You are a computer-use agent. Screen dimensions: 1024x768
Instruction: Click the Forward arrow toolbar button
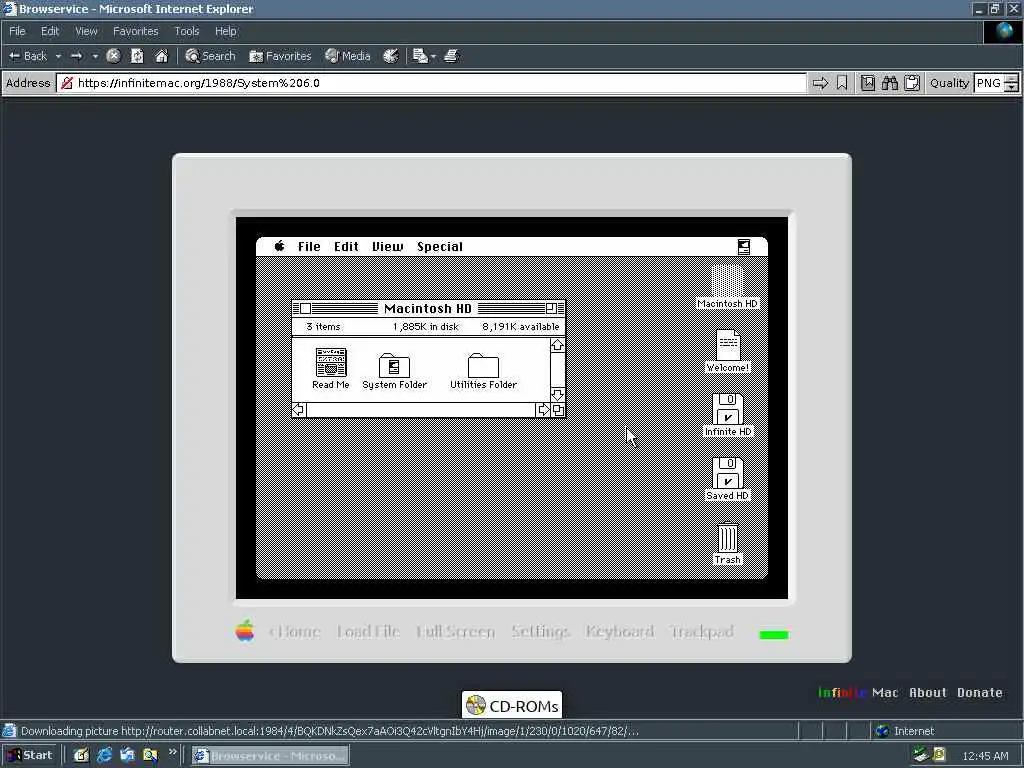click(x=76, y=56)
